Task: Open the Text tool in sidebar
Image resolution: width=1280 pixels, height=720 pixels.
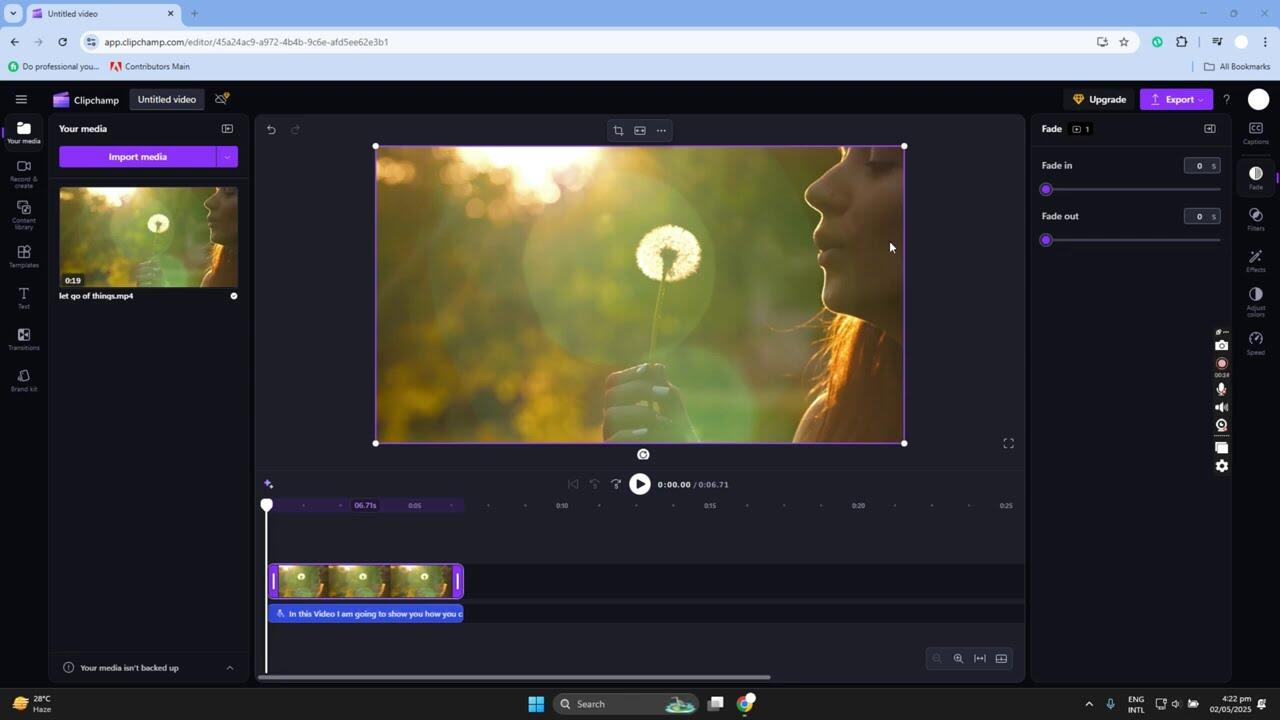Action: (x=24, y=297)
